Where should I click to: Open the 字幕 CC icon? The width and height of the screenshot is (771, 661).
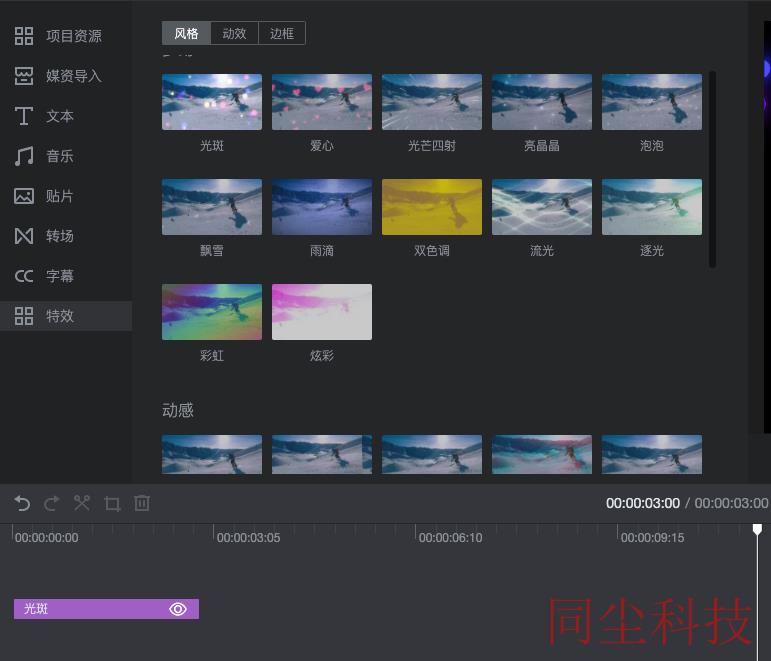coord(24,276)
